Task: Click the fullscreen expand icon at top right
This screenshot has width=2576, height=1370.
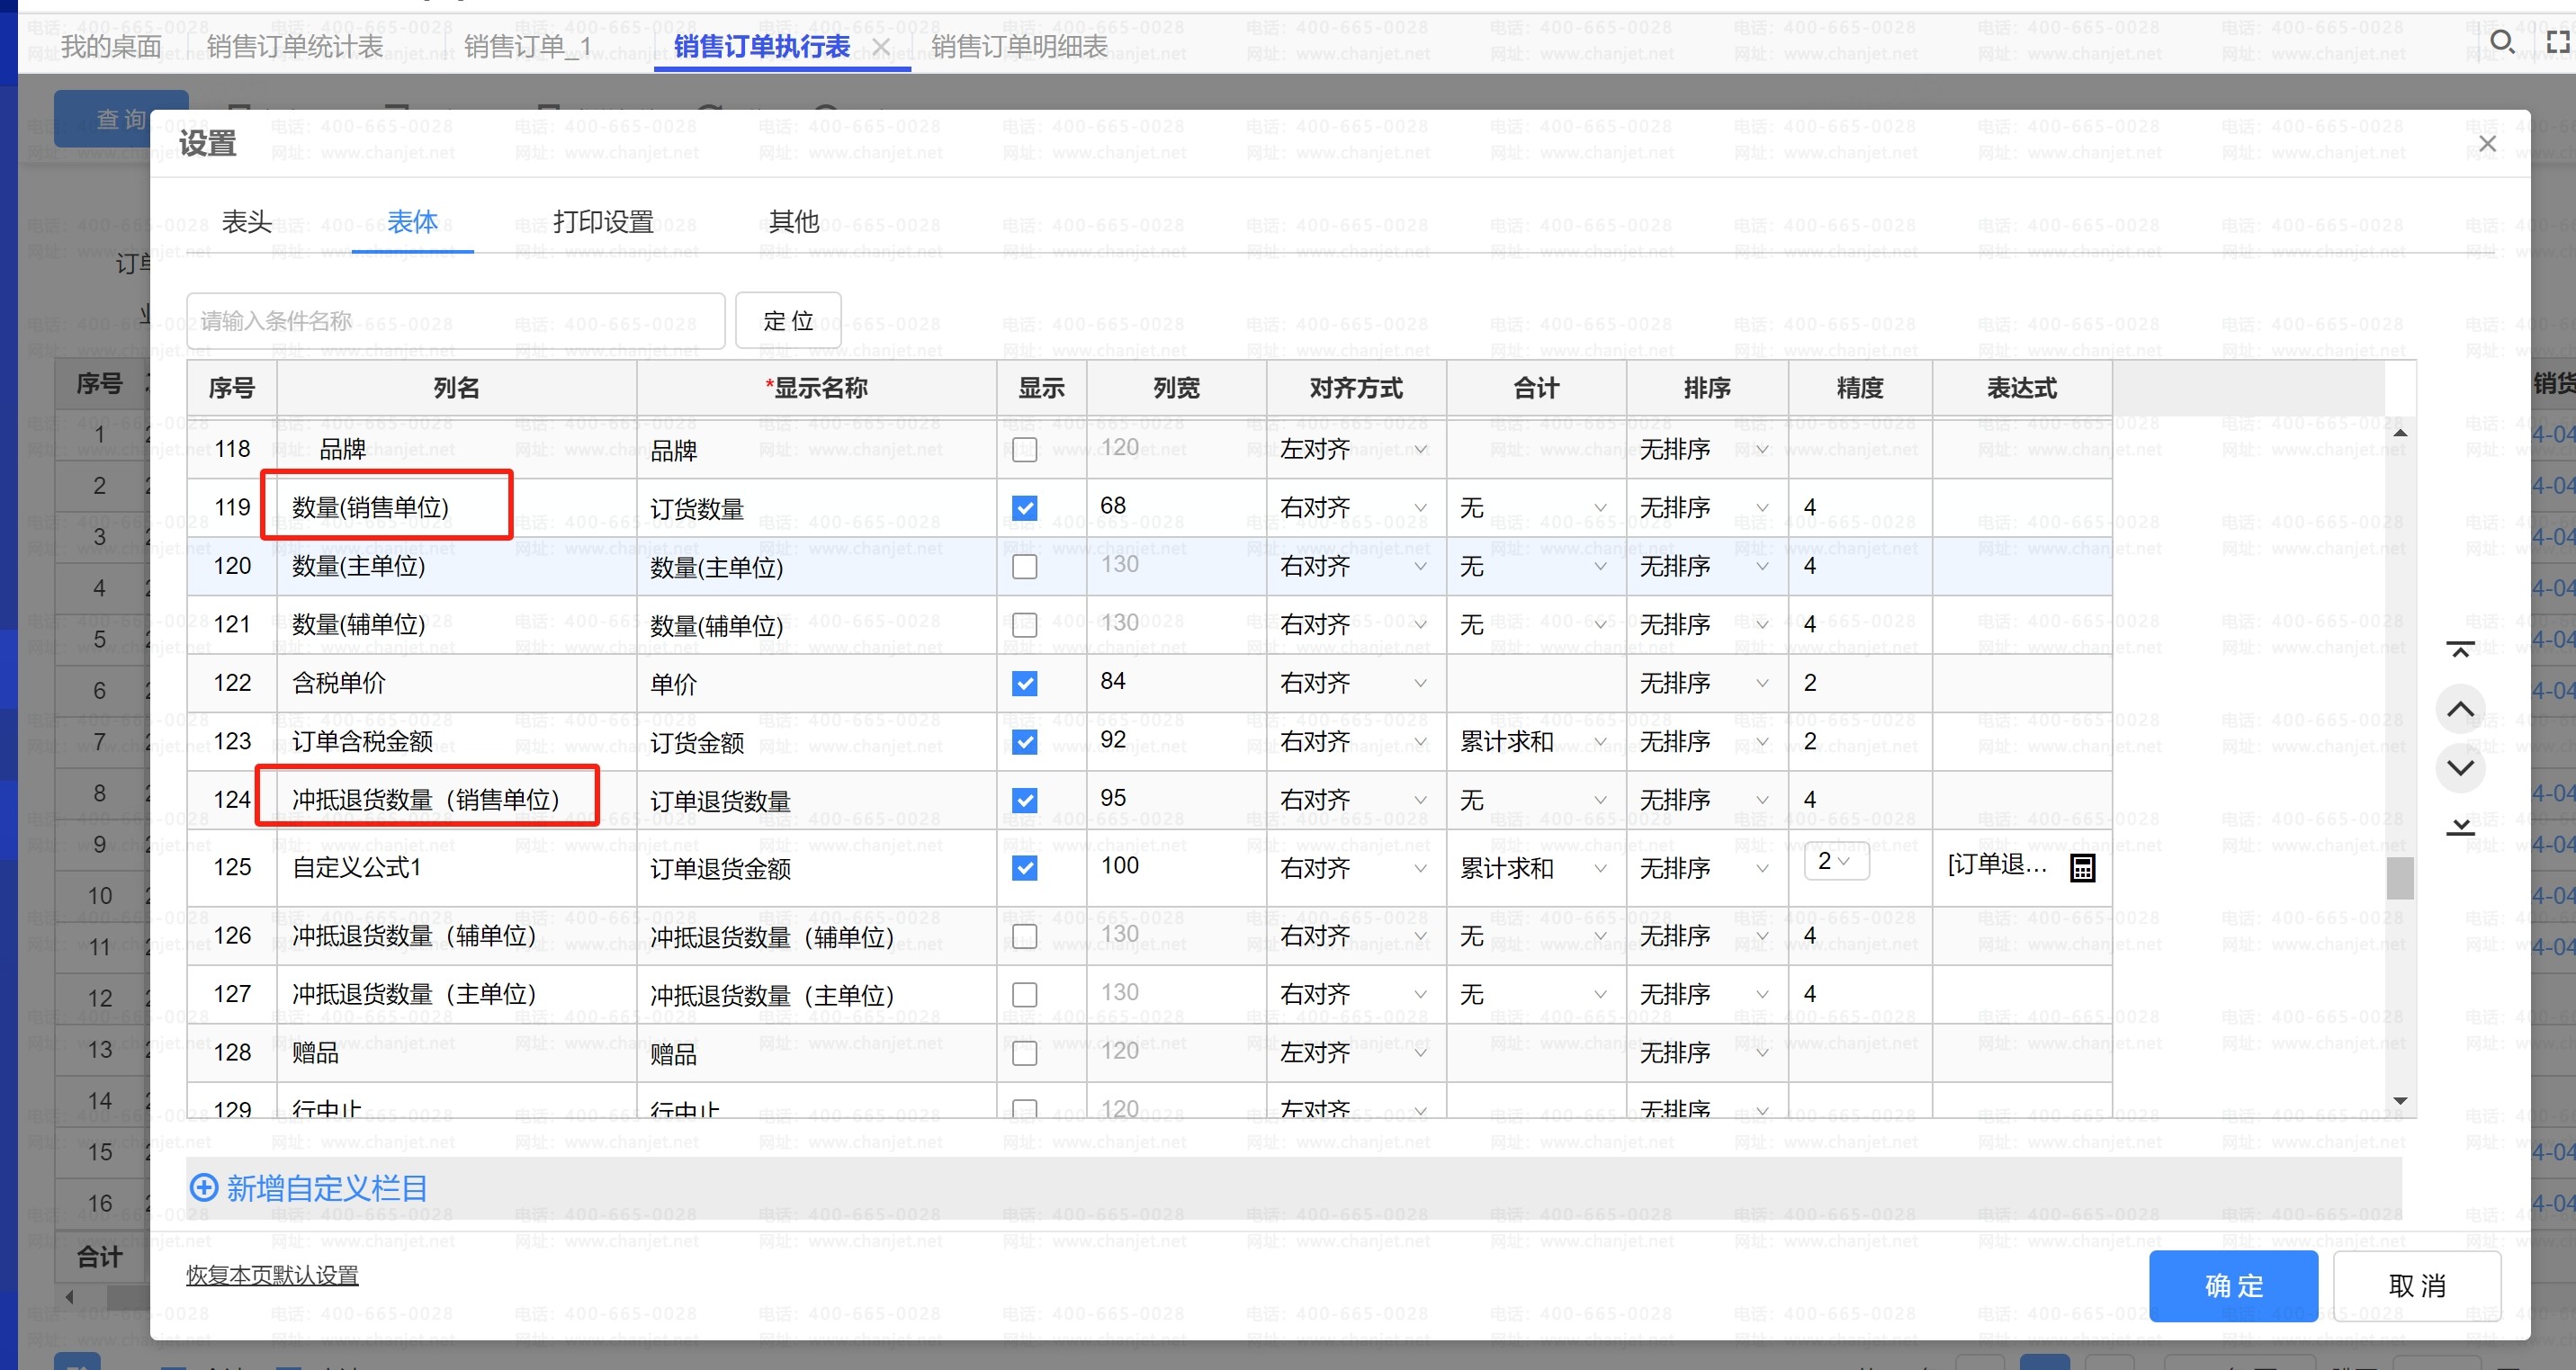Action: (2557, 41)
